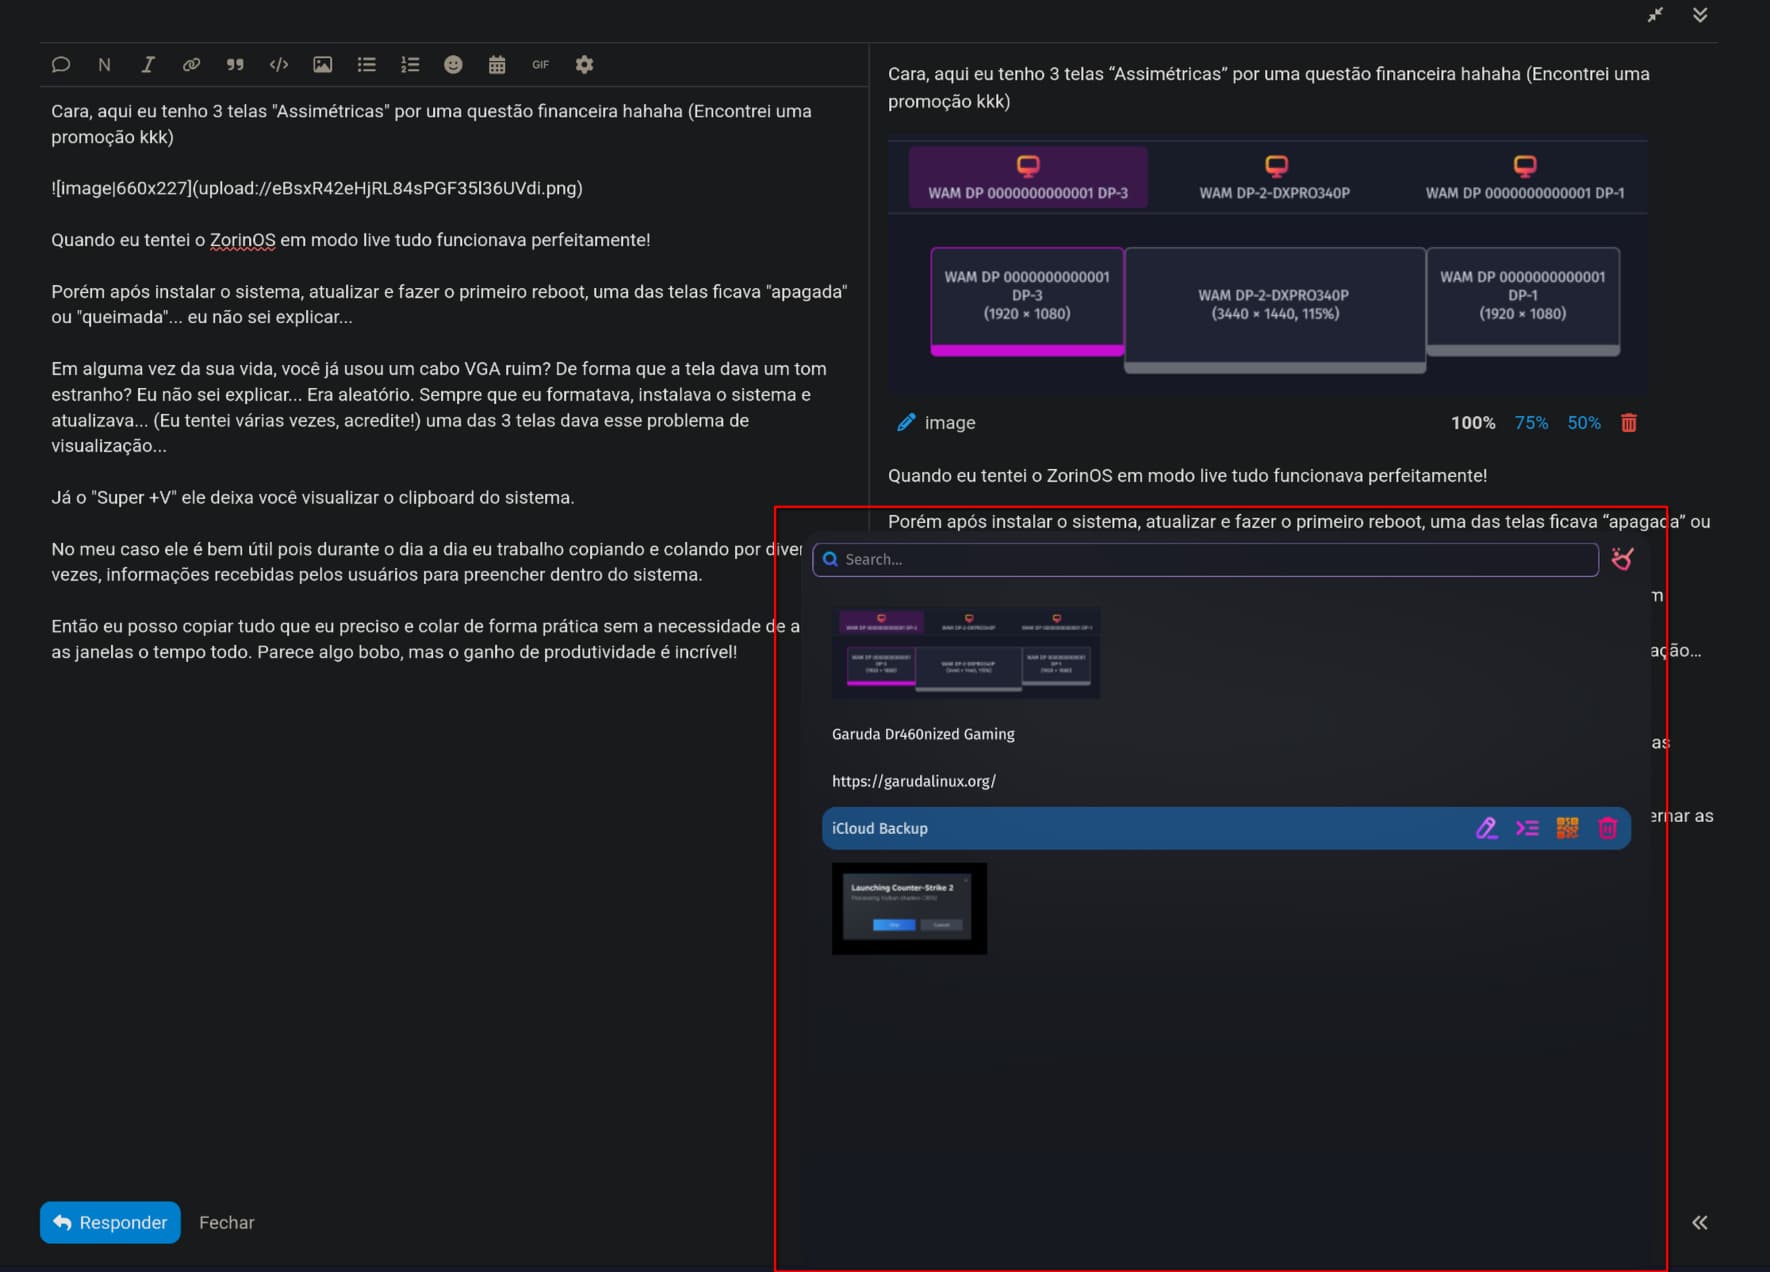Screen dimensions: 1770x1272
Task: Click the blockquote icon in the toolbar
Action: coord(235,65)
